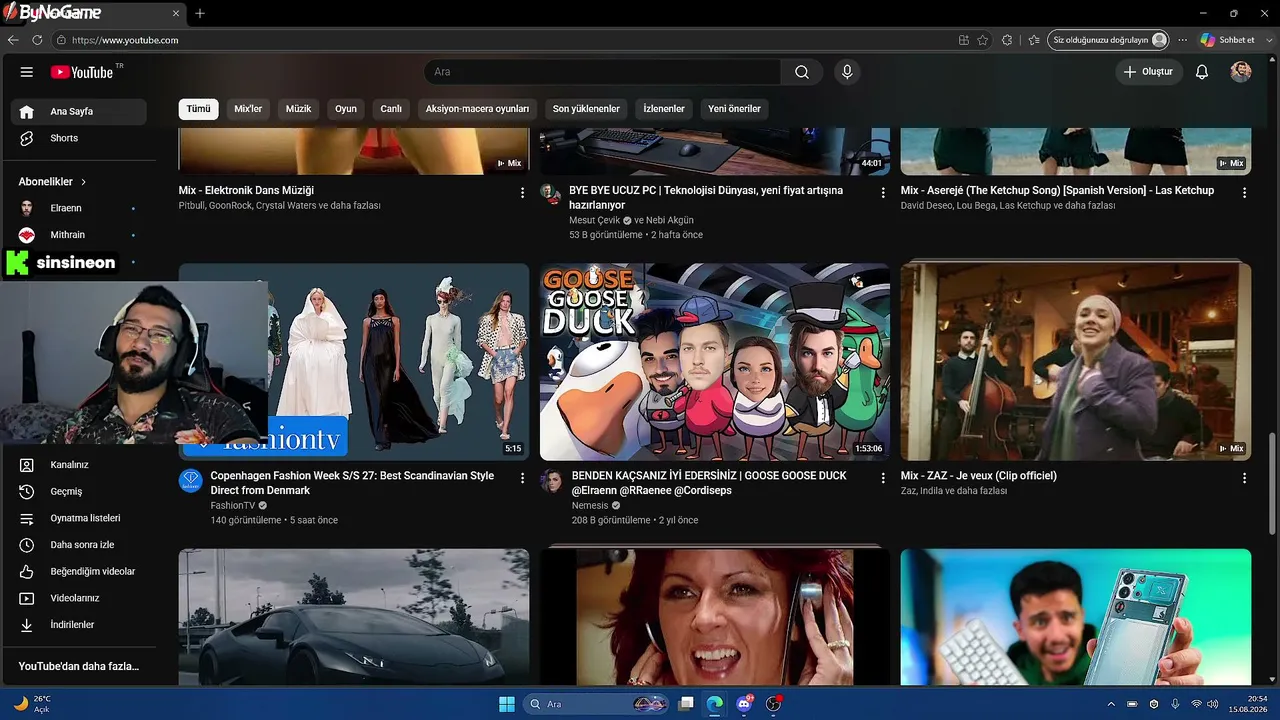Open options for 'BYE BYE UCUZ PC' video

(883, 192)
